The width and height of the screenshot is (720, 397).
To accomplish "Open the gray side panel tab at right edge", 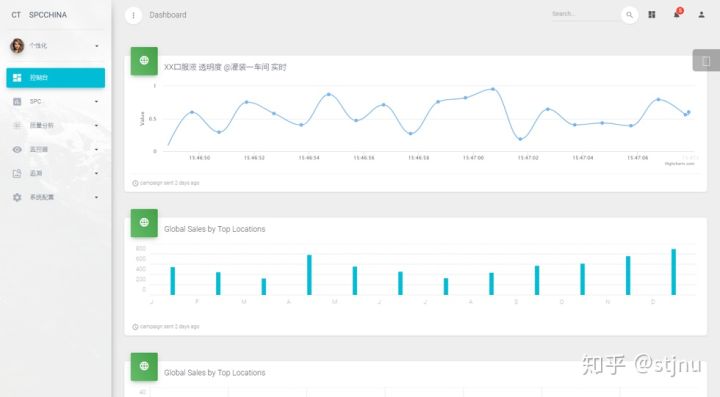I will coord(706,60).
